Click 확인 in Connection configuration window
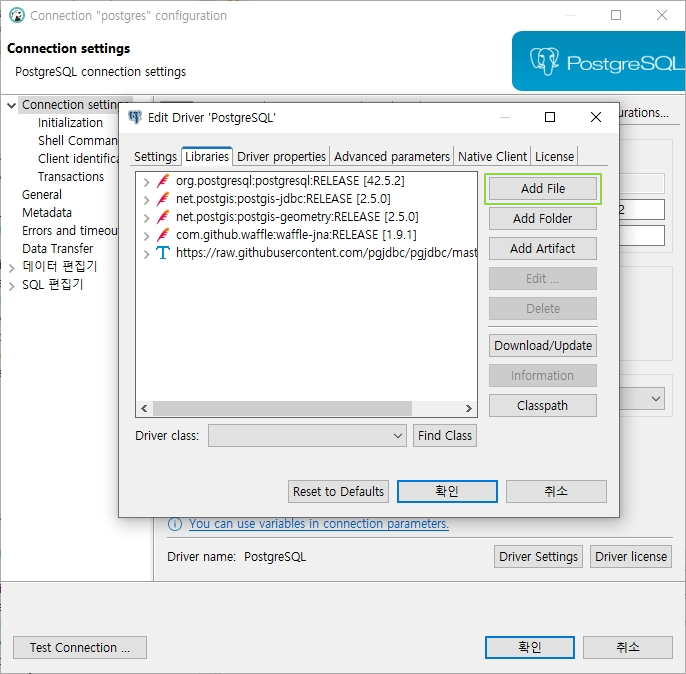The height and width of the screenshot is (674, 686). 530,647
